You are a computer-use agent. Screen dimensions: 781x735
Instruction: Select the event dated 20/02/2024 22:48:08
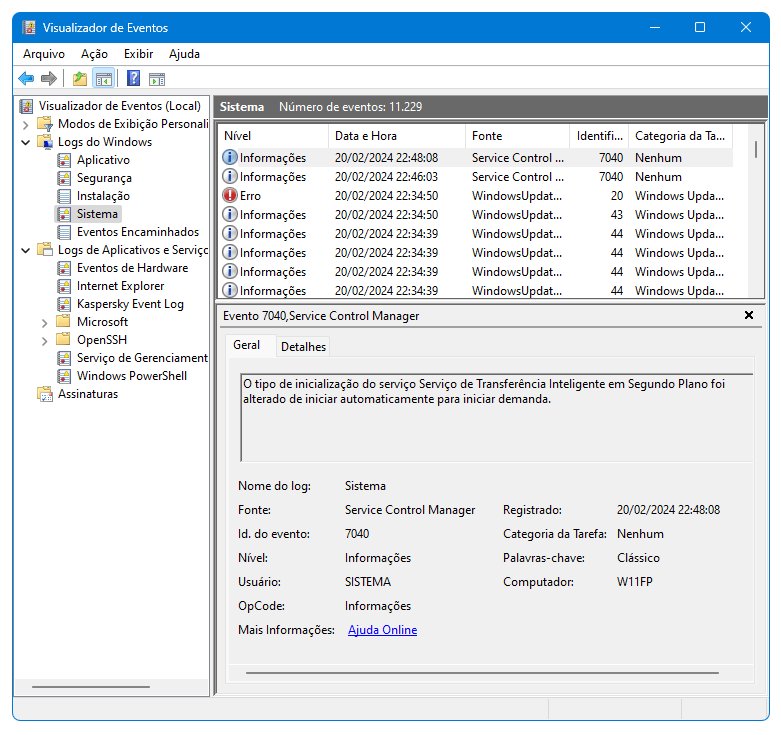[476, 158]
